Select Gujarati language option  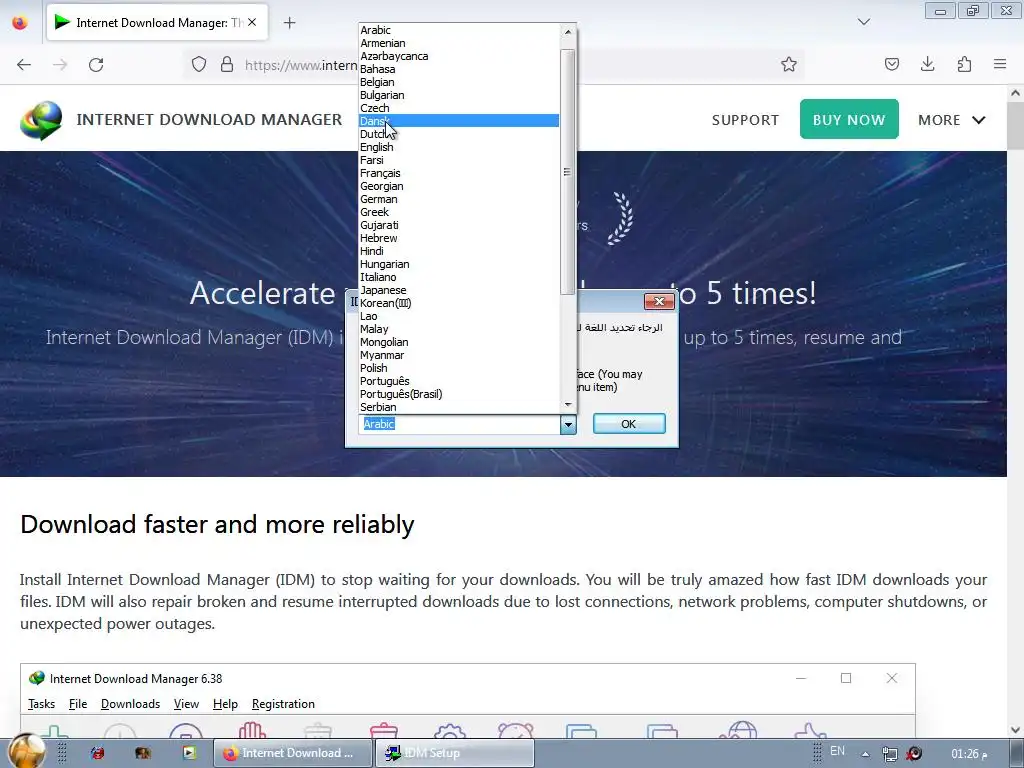click(x=459, y=225)
